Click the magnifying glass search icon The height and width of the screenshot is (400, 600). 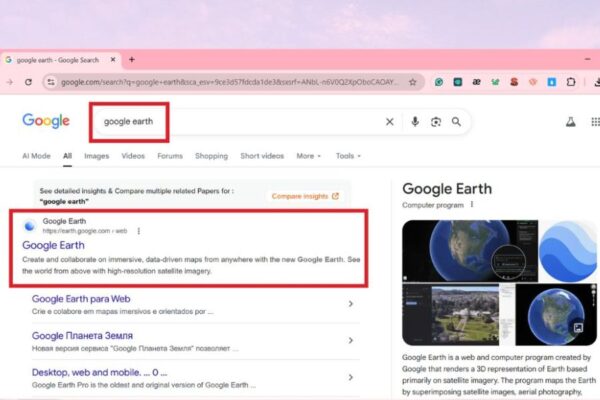coord(456,122)
